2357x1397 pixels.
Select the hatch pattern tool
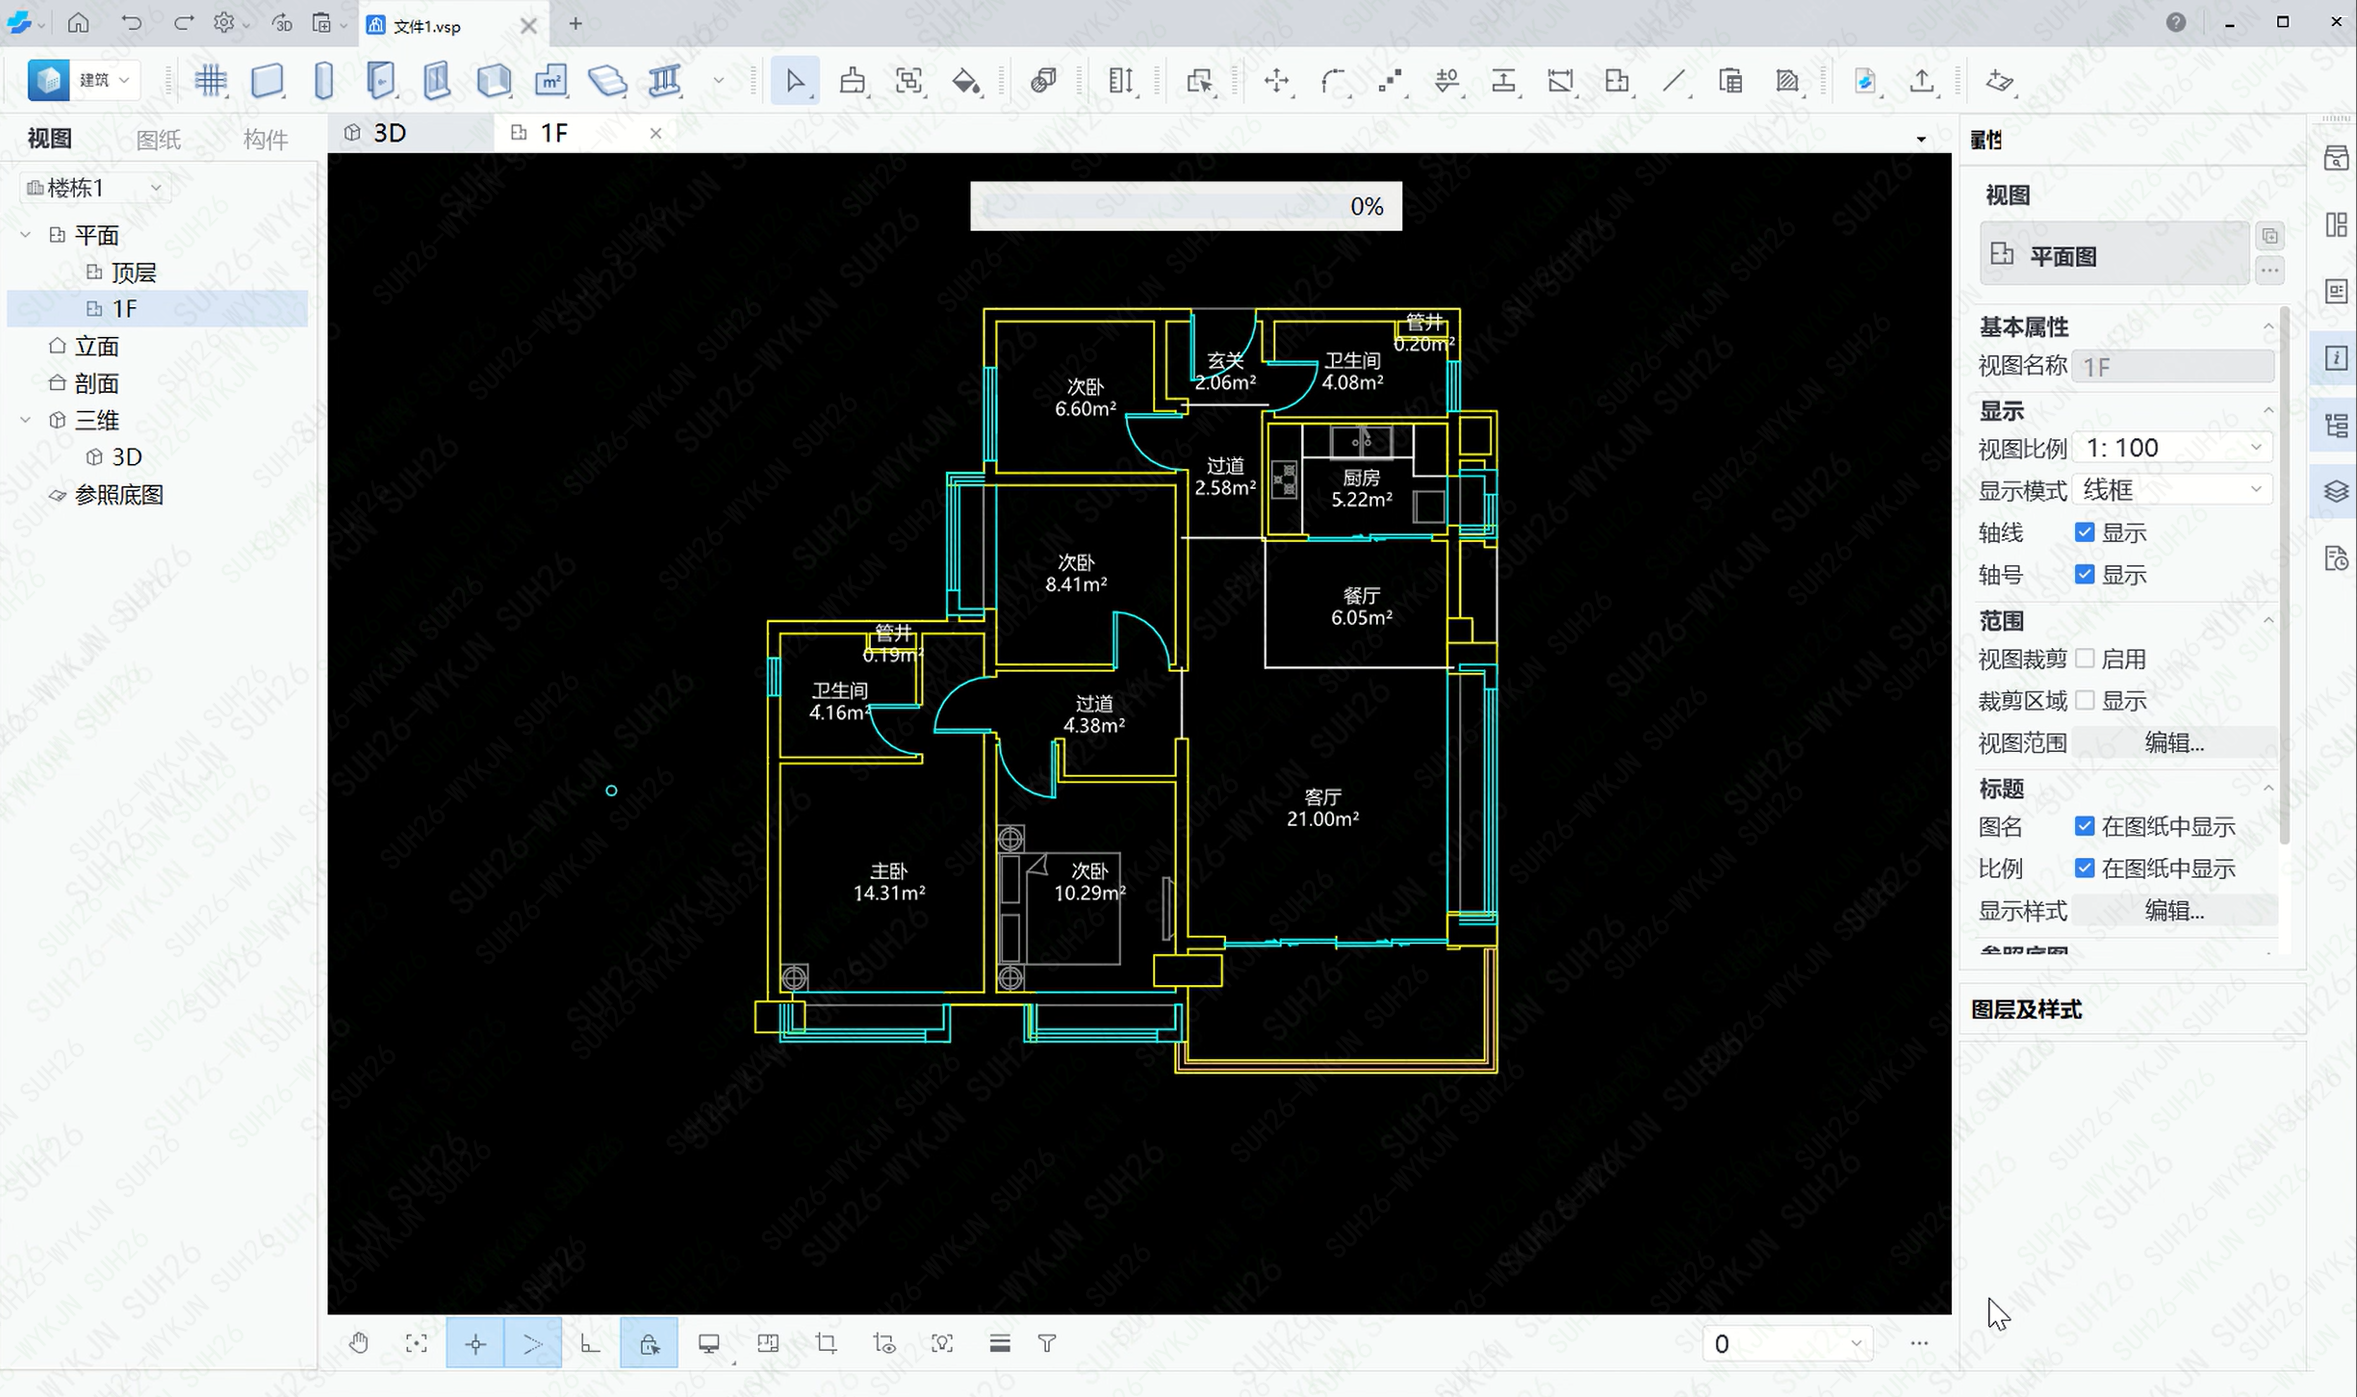click(1787, 81)
